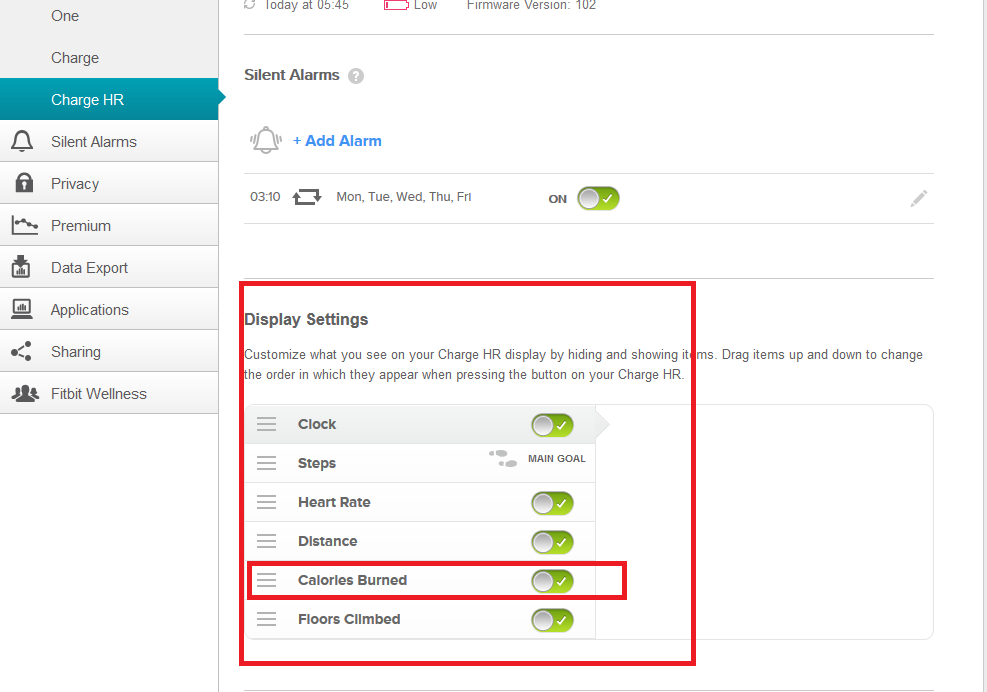Select the Distance display item
The image size is (987, 692).
click(x=420, y=542)
